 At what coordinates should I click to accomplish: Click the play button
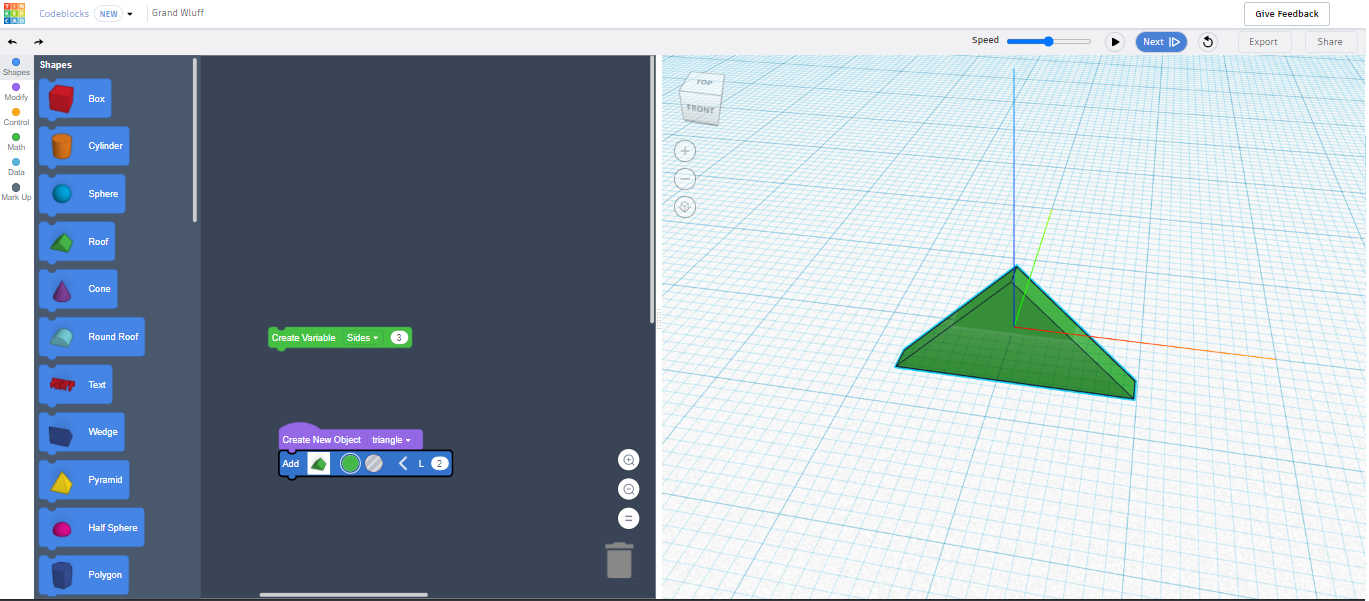click(1115, 42)
